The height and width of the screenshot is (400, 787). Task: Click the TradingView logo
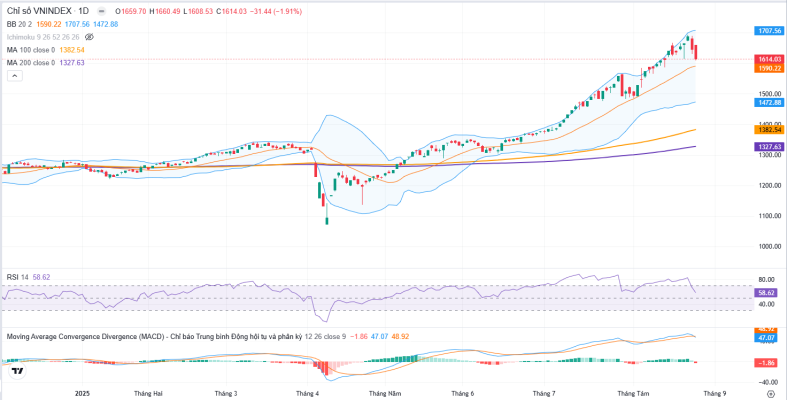pyautogui.click(x=18, y=371)
